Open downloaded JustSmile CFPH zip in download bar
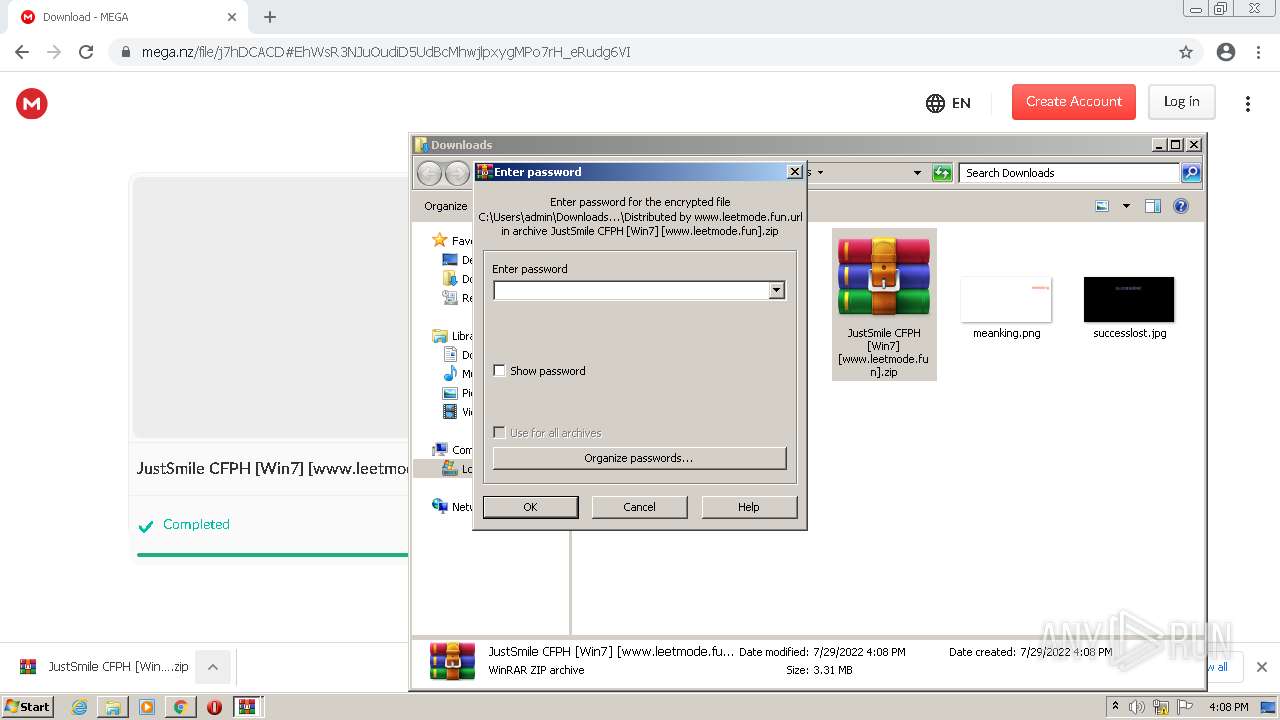This screenshot has width=1280, height=720. click(x=104, y=667)
